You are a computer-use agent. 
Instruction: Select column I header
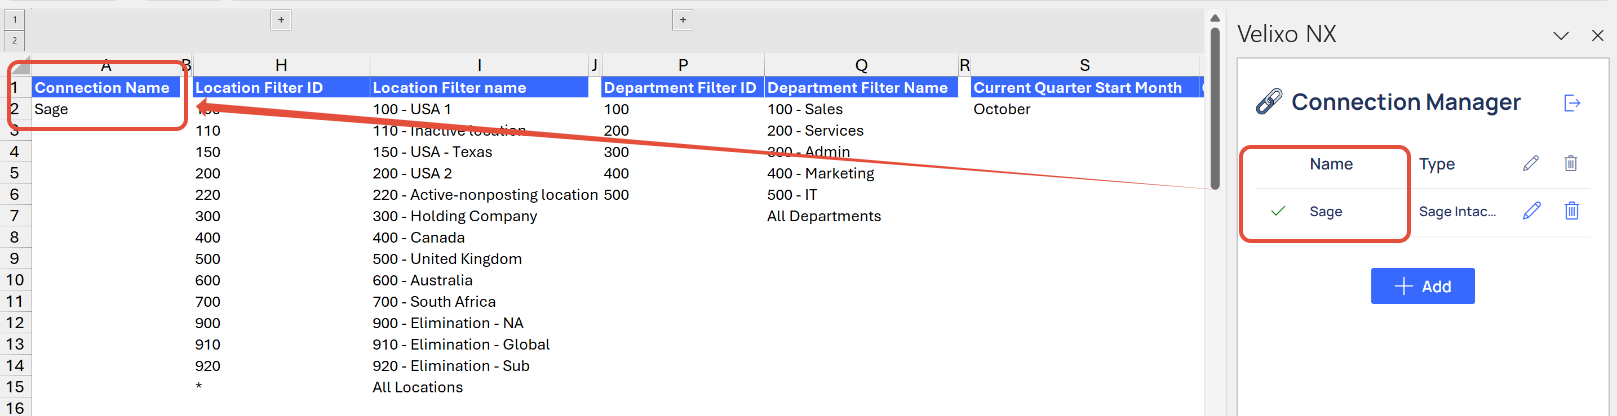479,65
